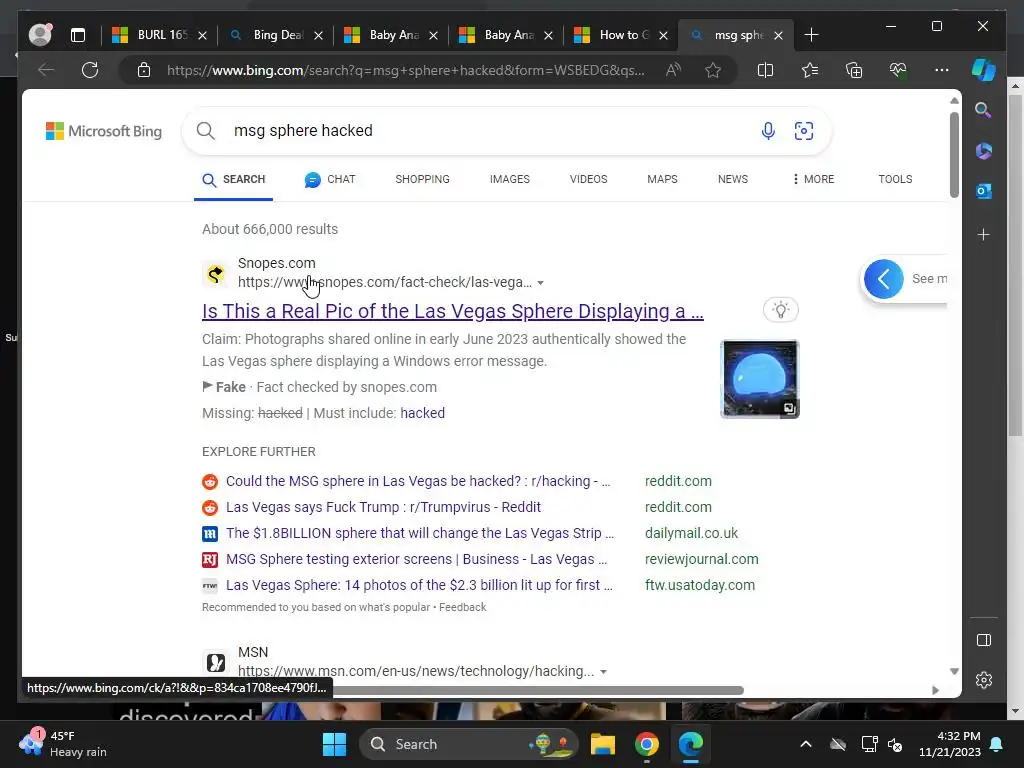Start Read aloud from address bar
The image size is (1024, 768).
coord(673,70)
